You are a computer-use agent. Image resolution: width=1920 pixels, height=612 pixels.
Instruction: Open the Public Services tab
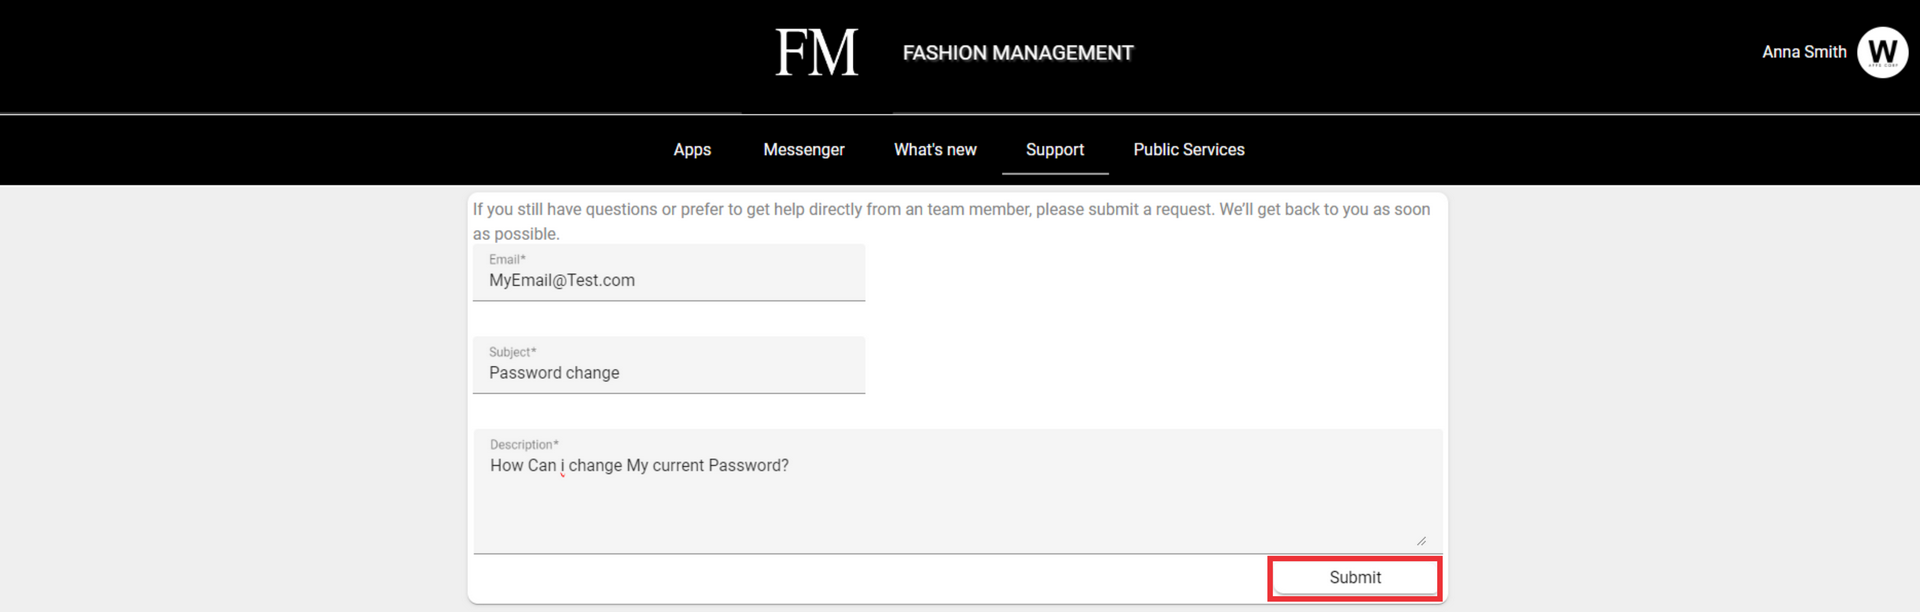coord(1189,150)
